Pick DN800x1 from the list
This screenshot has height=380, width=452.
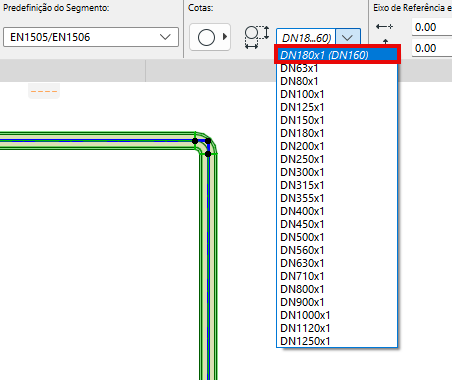pyautogui.click(x=337, y=289)
